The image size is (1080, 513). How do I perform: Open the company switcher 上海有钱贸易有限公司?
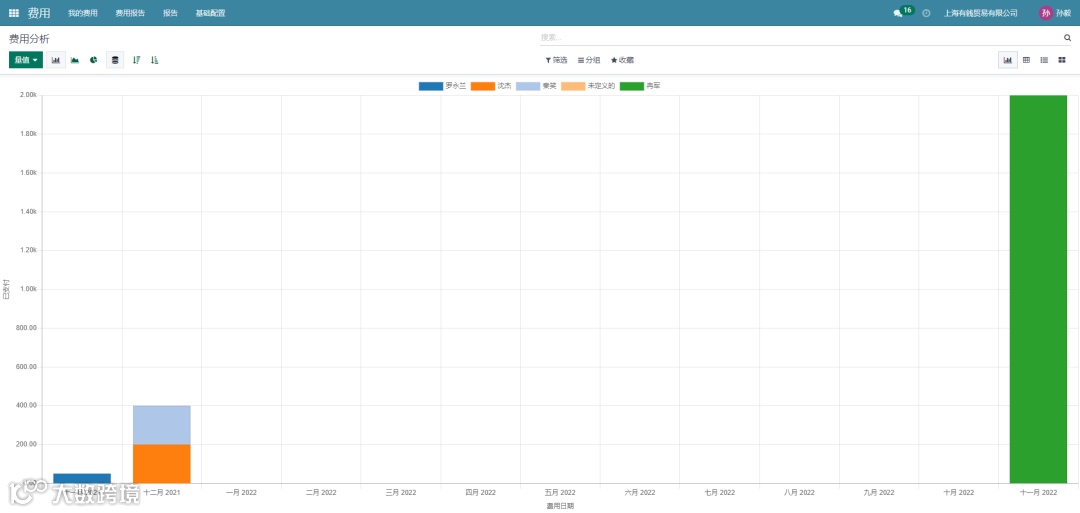click(x=981, y=13)
